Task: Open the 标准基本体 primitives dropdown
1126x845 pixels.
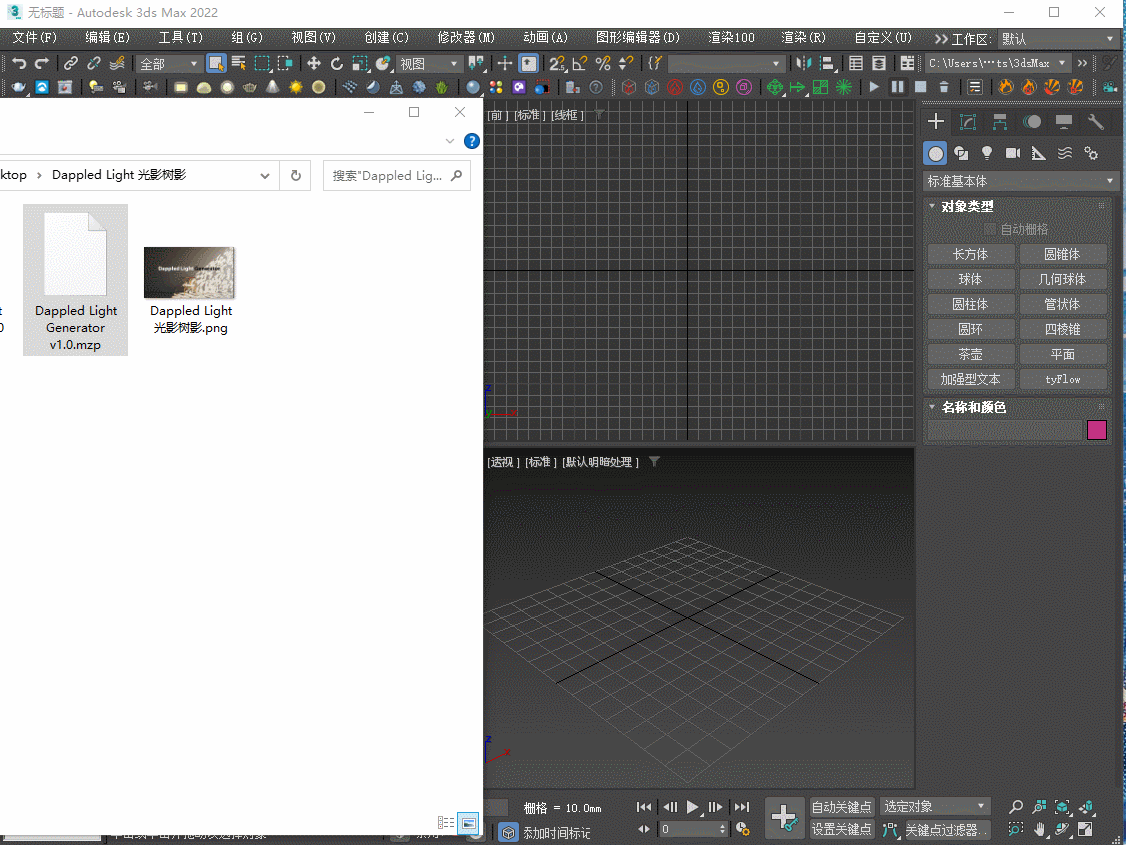Action: (1020, 181)
